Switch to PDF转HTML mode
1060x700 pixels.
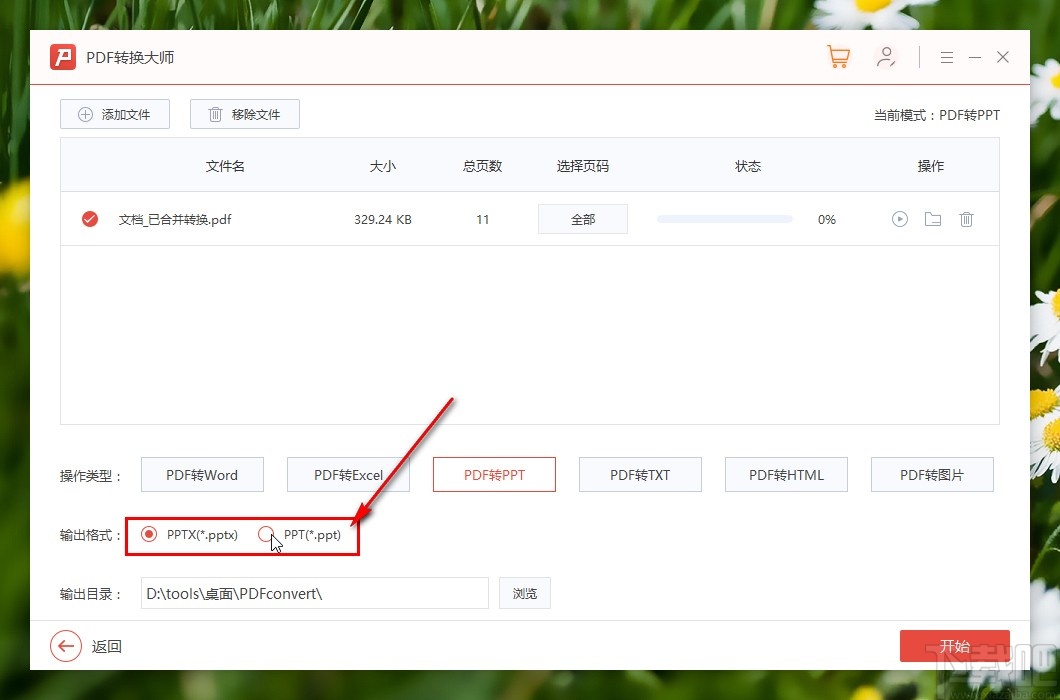(x=786, y=475)
